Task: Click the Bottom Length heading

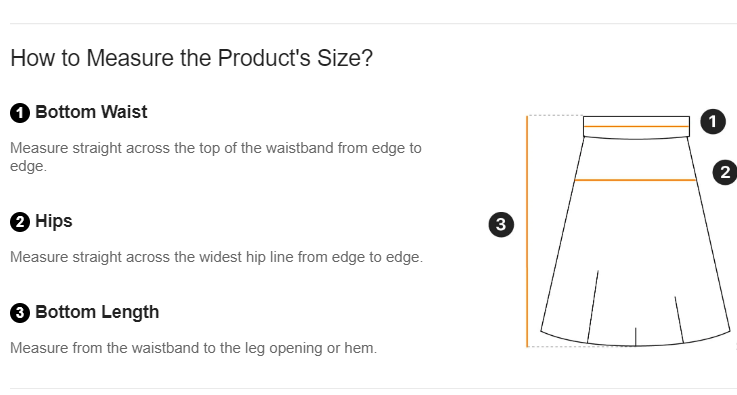Action: (97, 312)
